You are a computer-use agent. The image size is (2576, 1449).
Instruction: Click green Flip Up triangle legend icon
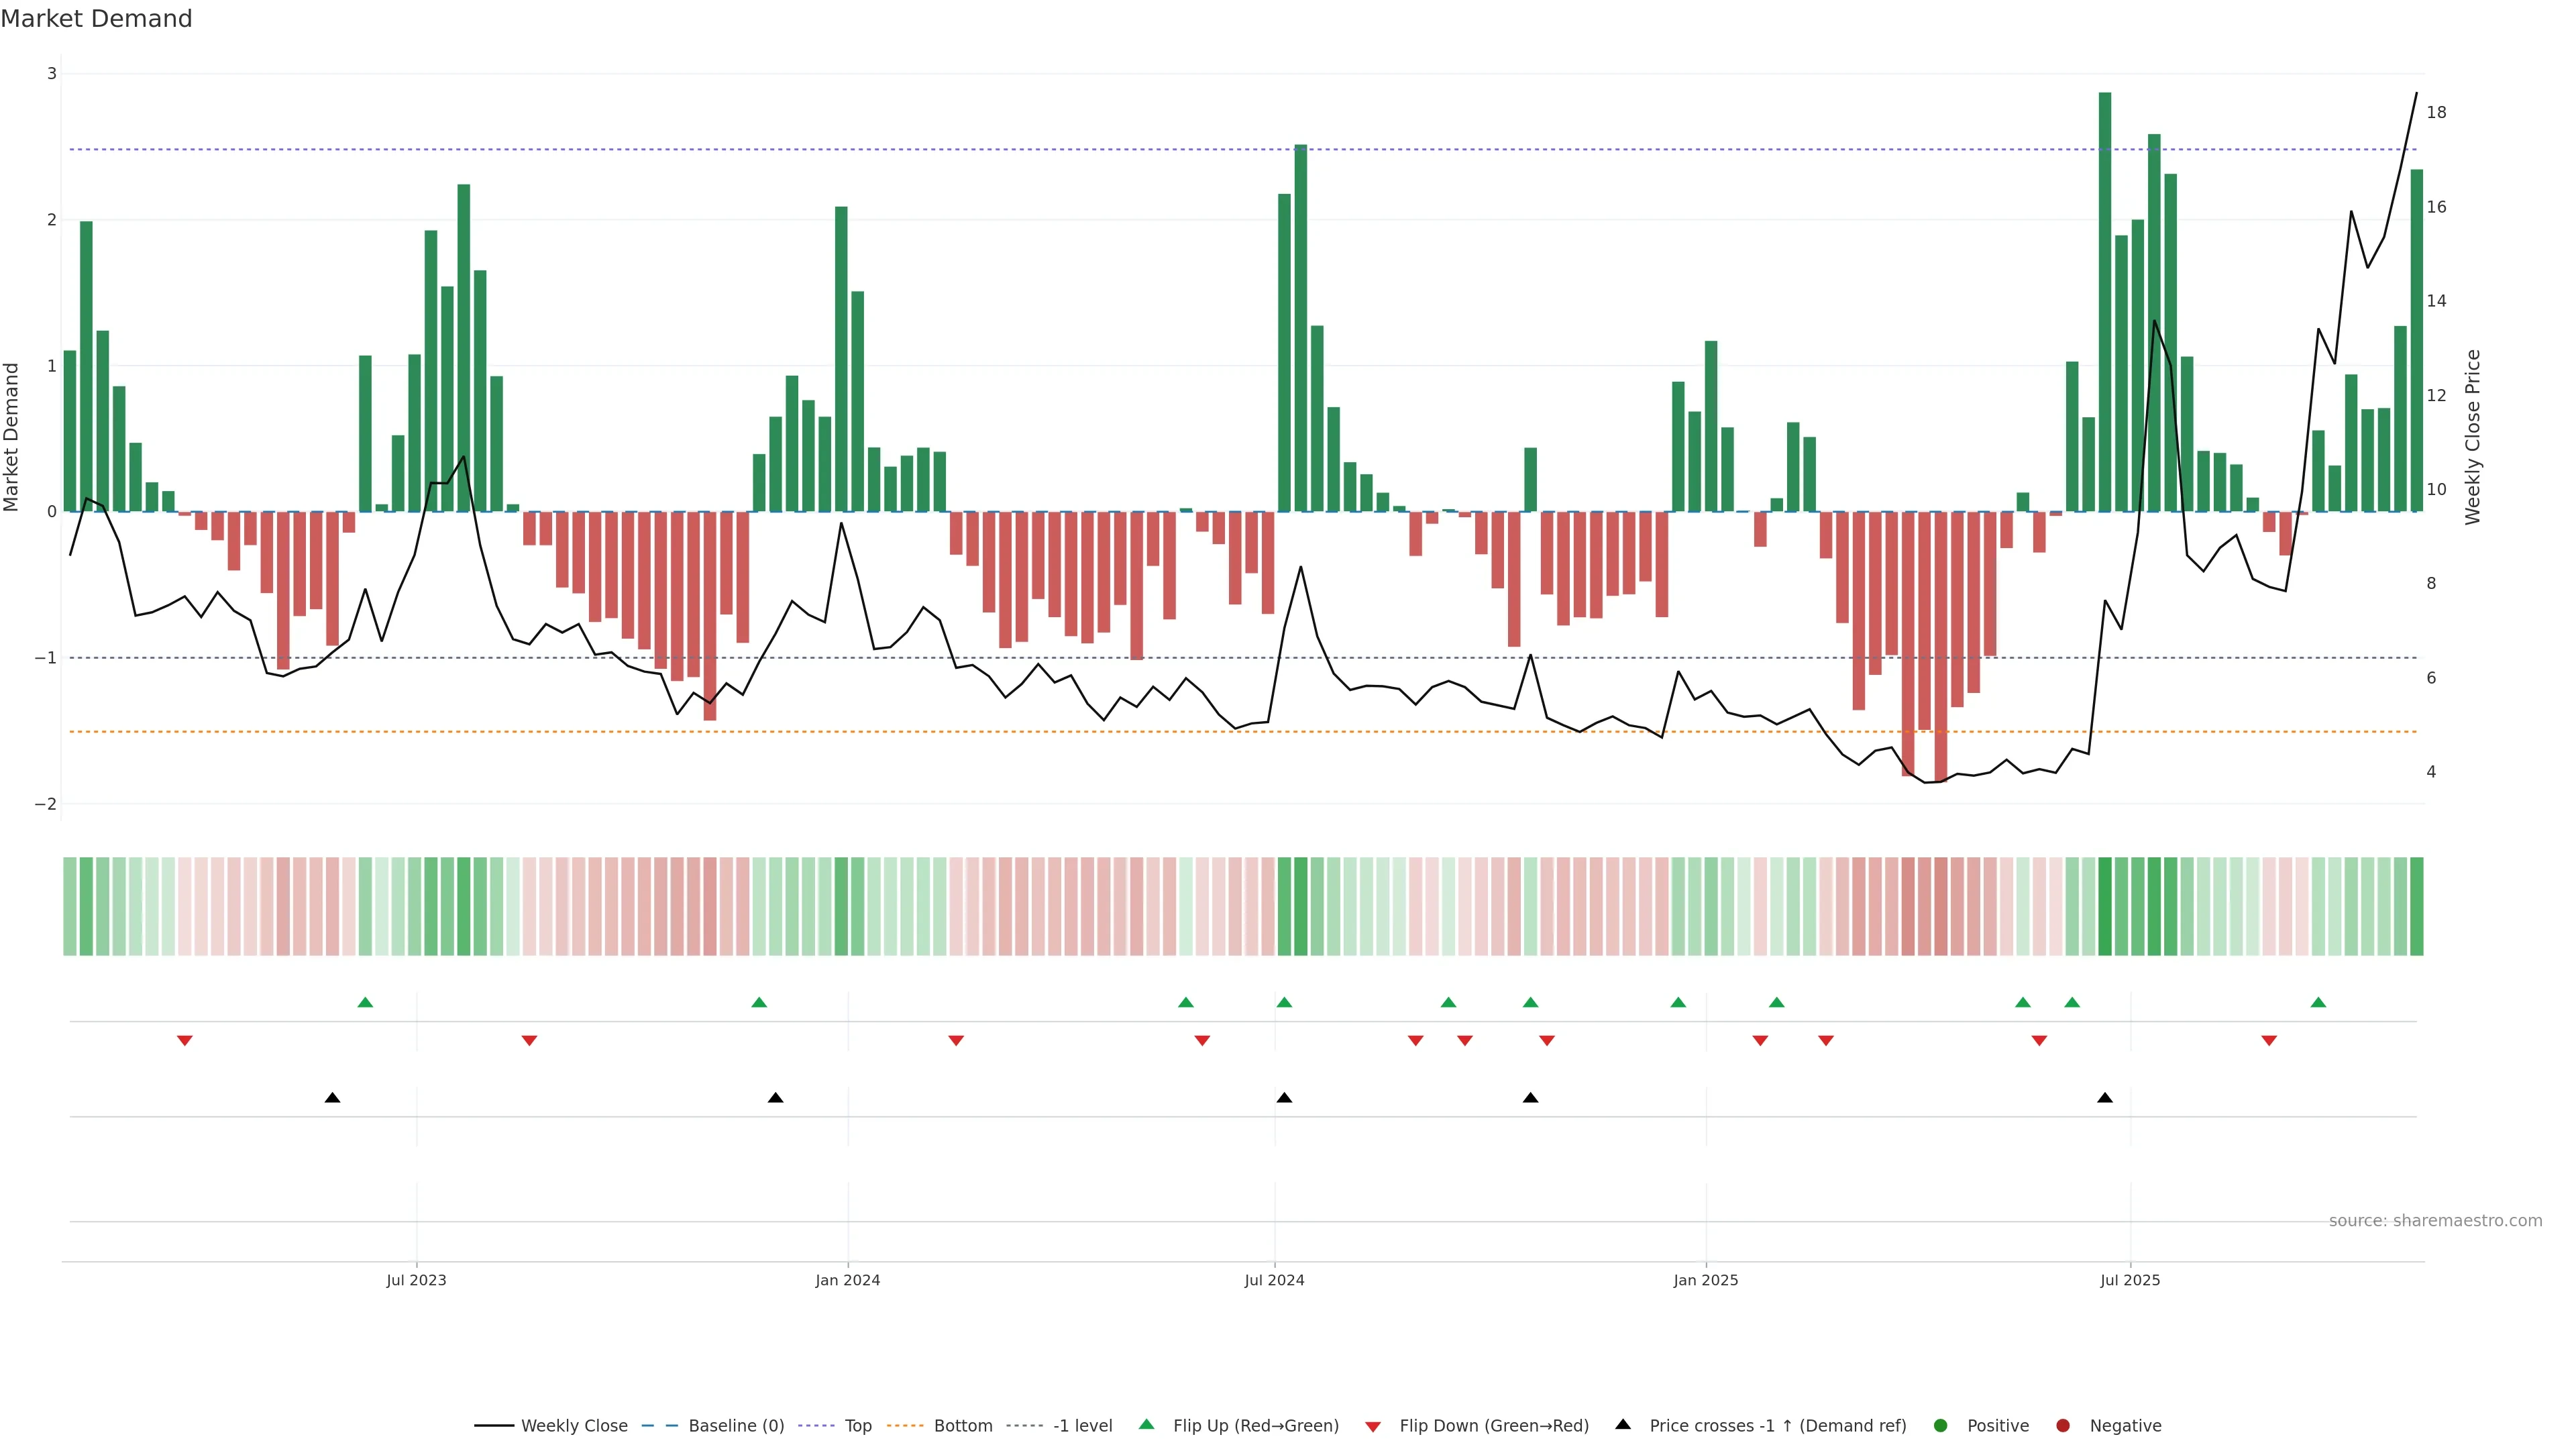point(1146,1425)
